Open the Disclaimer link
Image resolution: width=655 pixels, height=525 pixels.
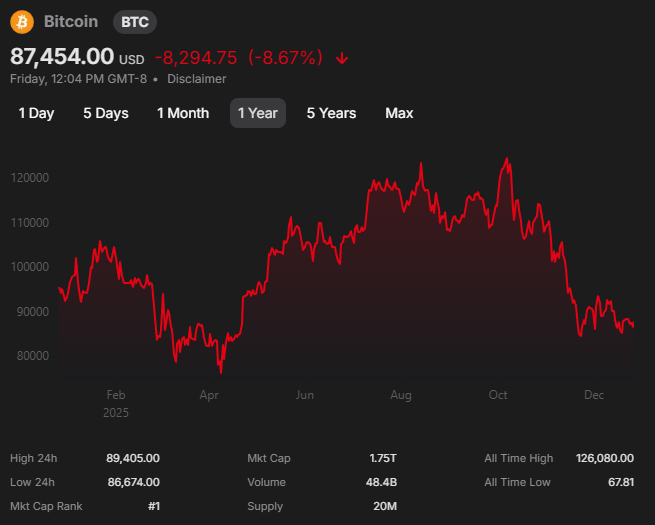click(x=197, y=79)
